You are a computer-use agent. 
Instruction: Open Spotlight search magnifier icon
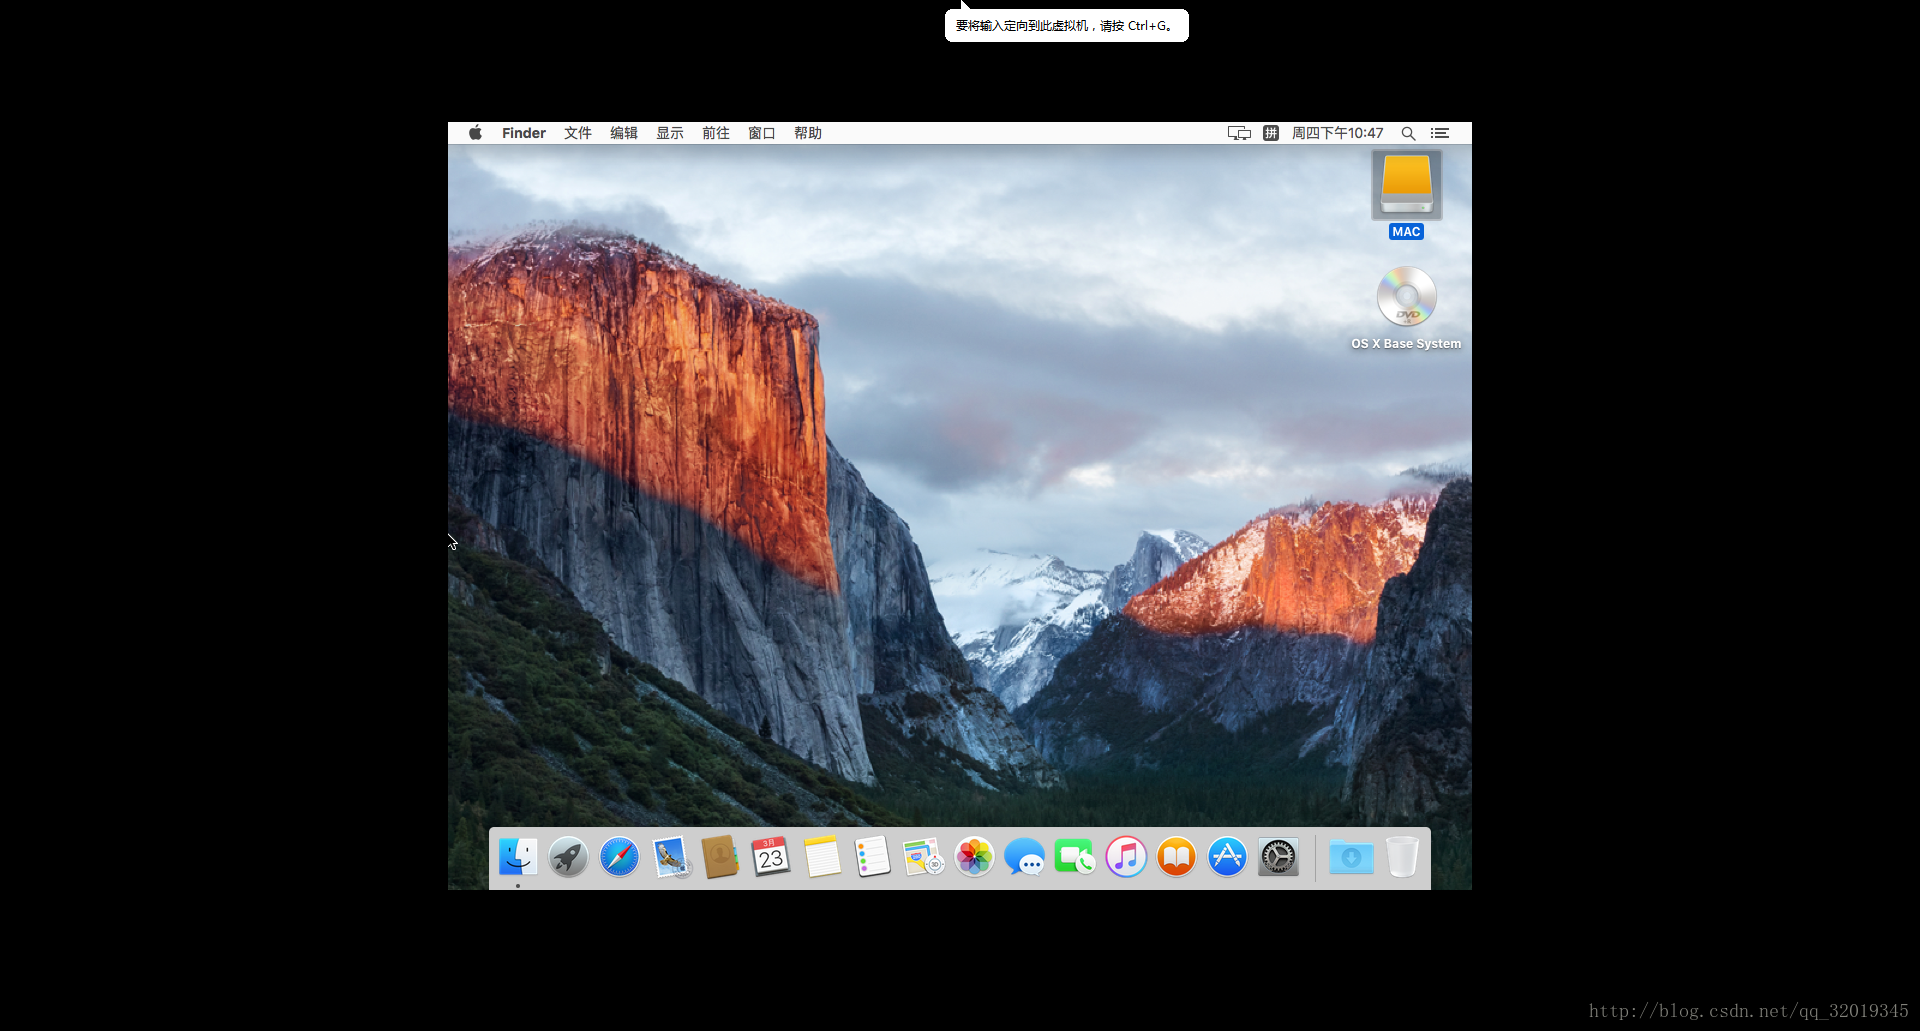[1408, 133]
